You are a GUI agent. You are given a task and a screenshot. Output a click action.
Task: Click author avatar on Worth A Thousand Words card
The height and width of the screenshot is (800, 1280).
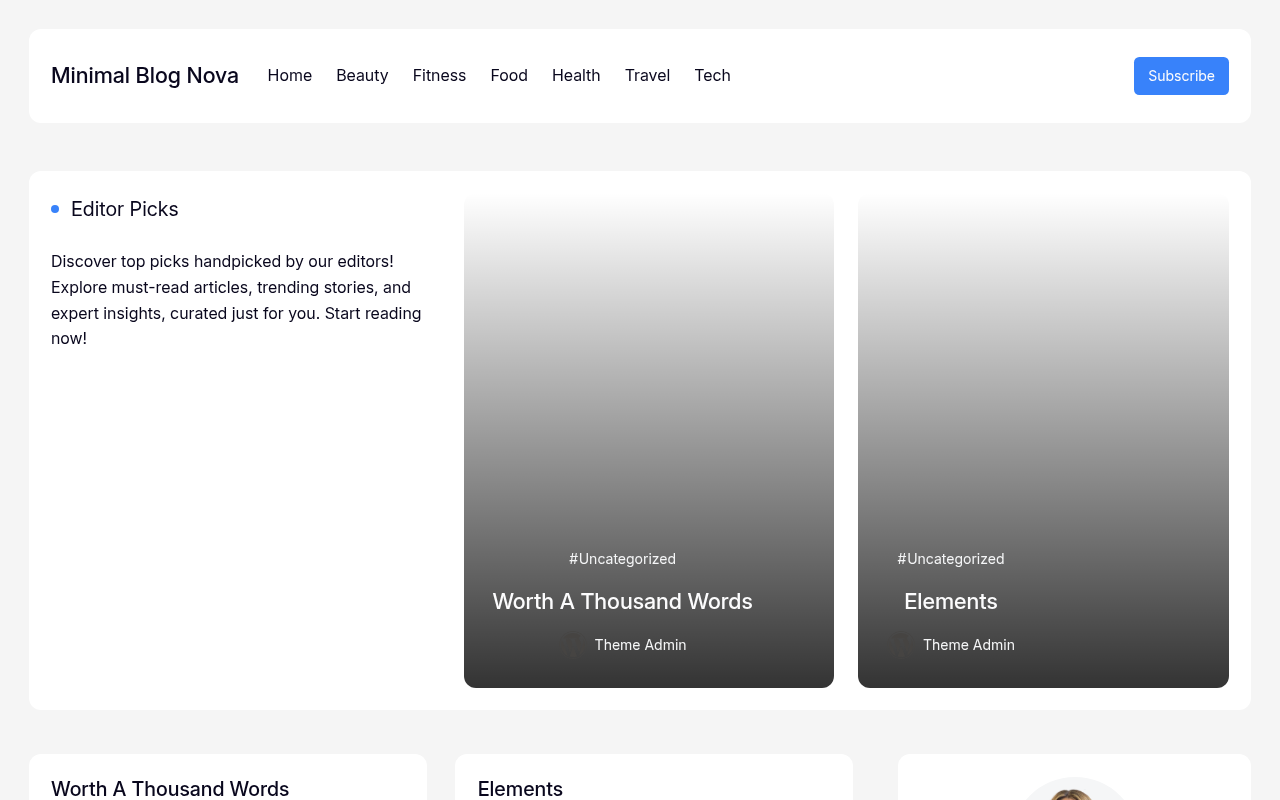[x=571, y=645]
